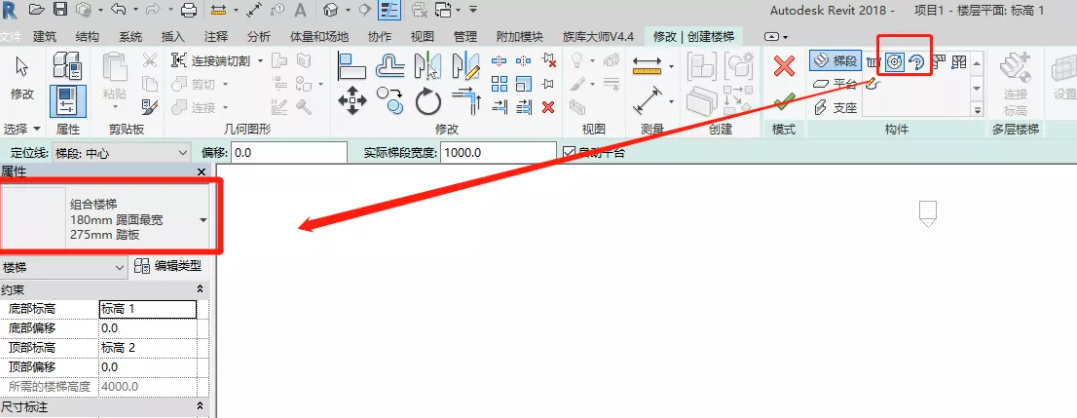Toggle the 属性 properties palette button
Image resolution: width=1077 pixels, height=418 pixels.
coord(67,99)
